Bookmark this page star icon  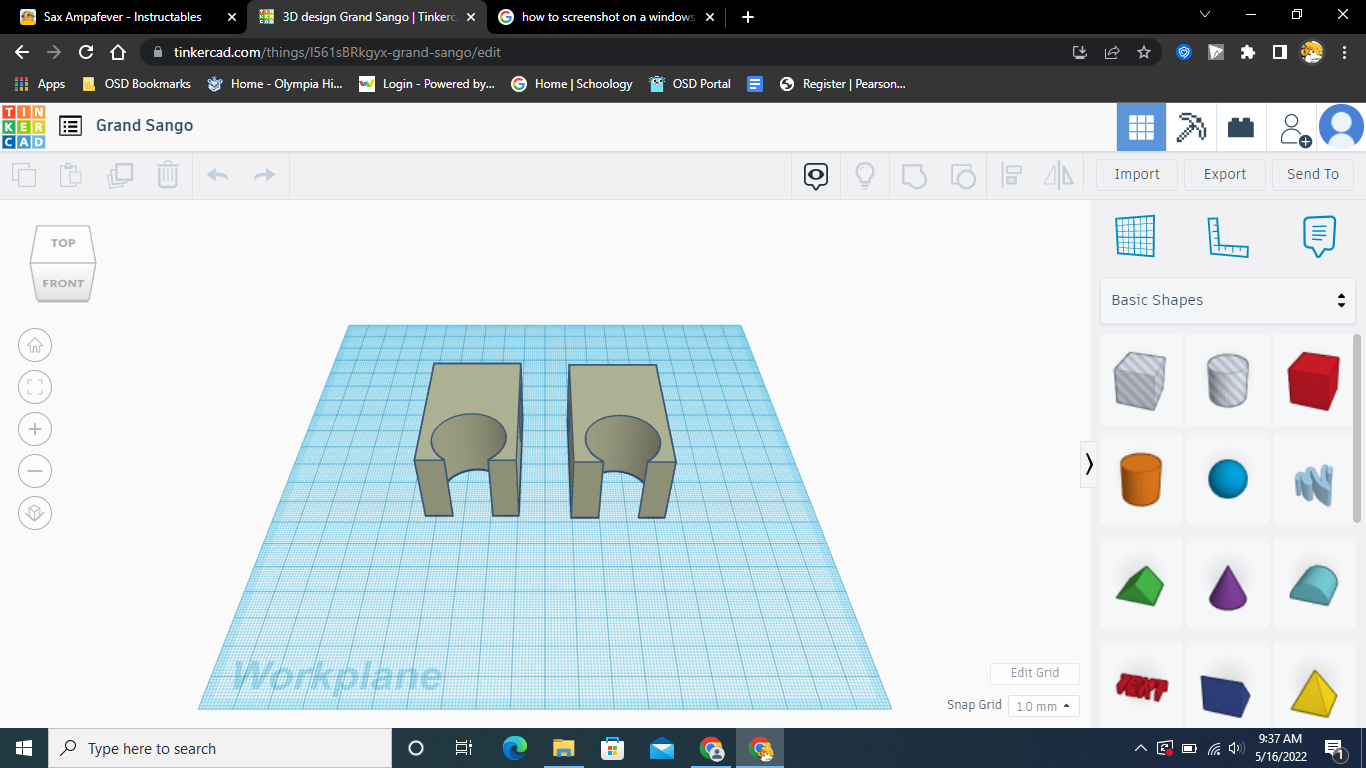[x=1144, y=52]
